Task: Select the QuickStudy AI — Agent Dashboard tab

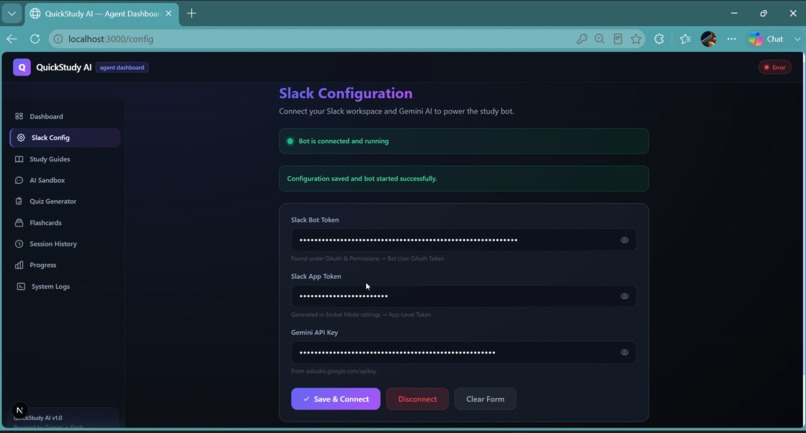Action: pos(102,14)
